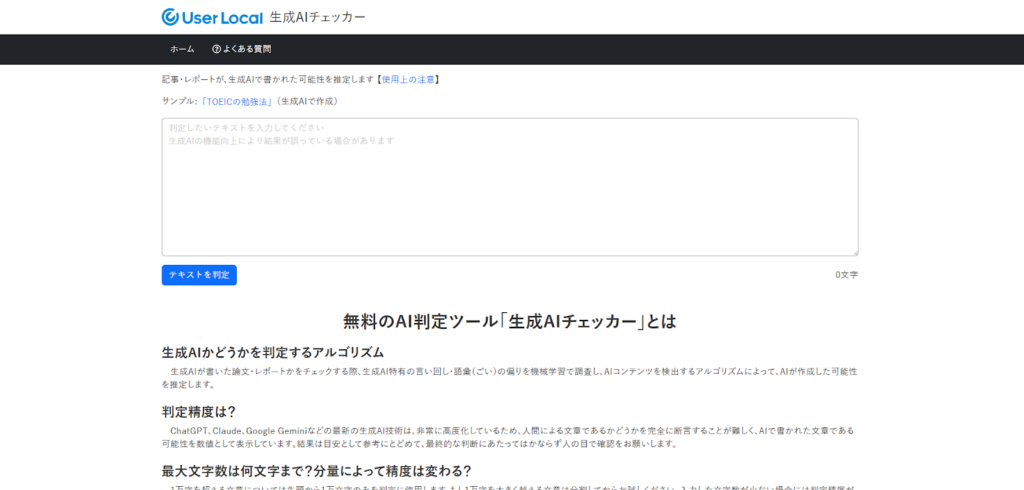Select the 生成AIかどうかを判定するアルゴリズム heading
1024x490 pixels.
pyautogui.click(x=273, y=352)
